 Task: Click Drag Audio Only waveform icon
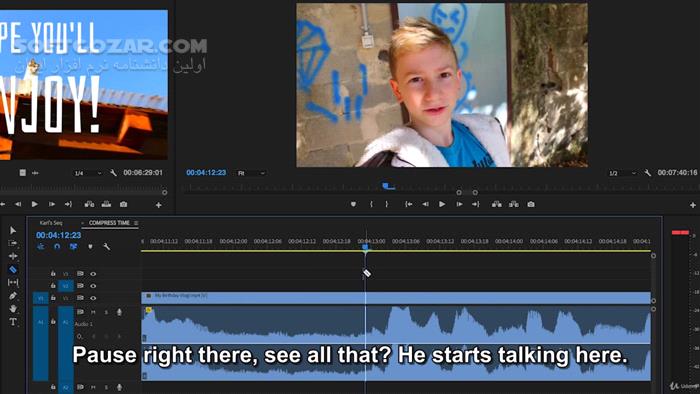tap(35, 172)
